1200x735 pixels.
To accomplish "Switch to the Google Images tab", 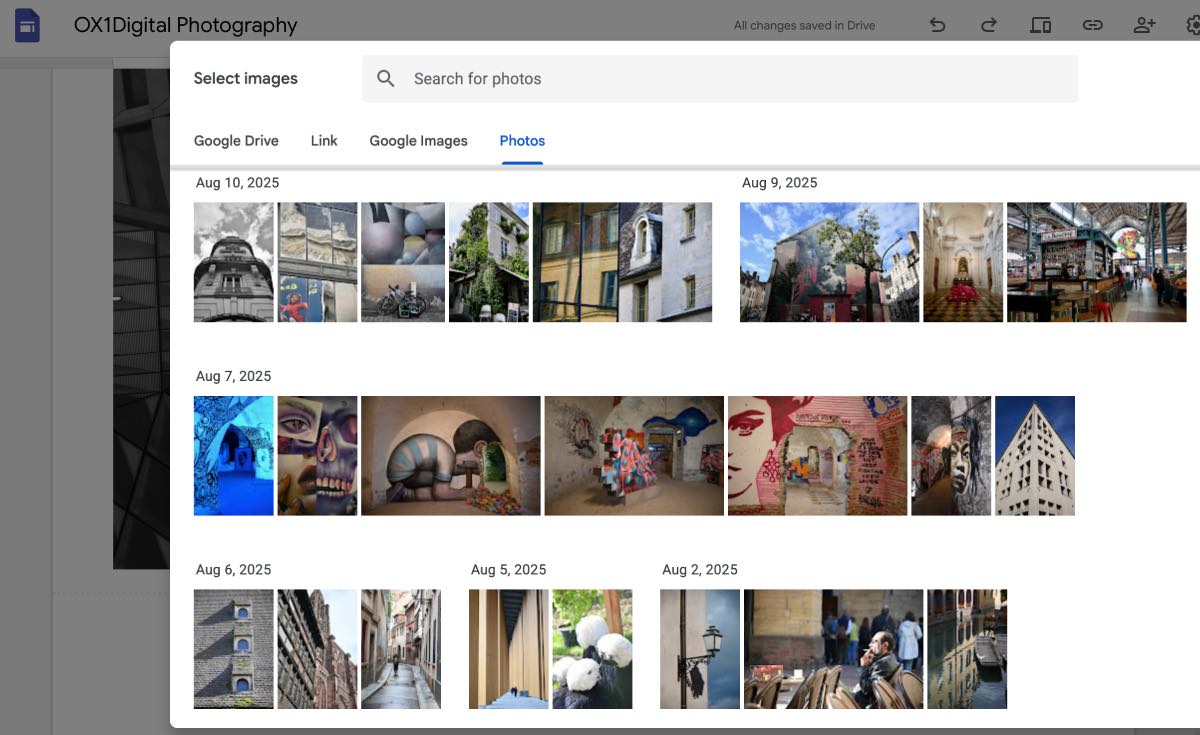I will click(418, 140).
